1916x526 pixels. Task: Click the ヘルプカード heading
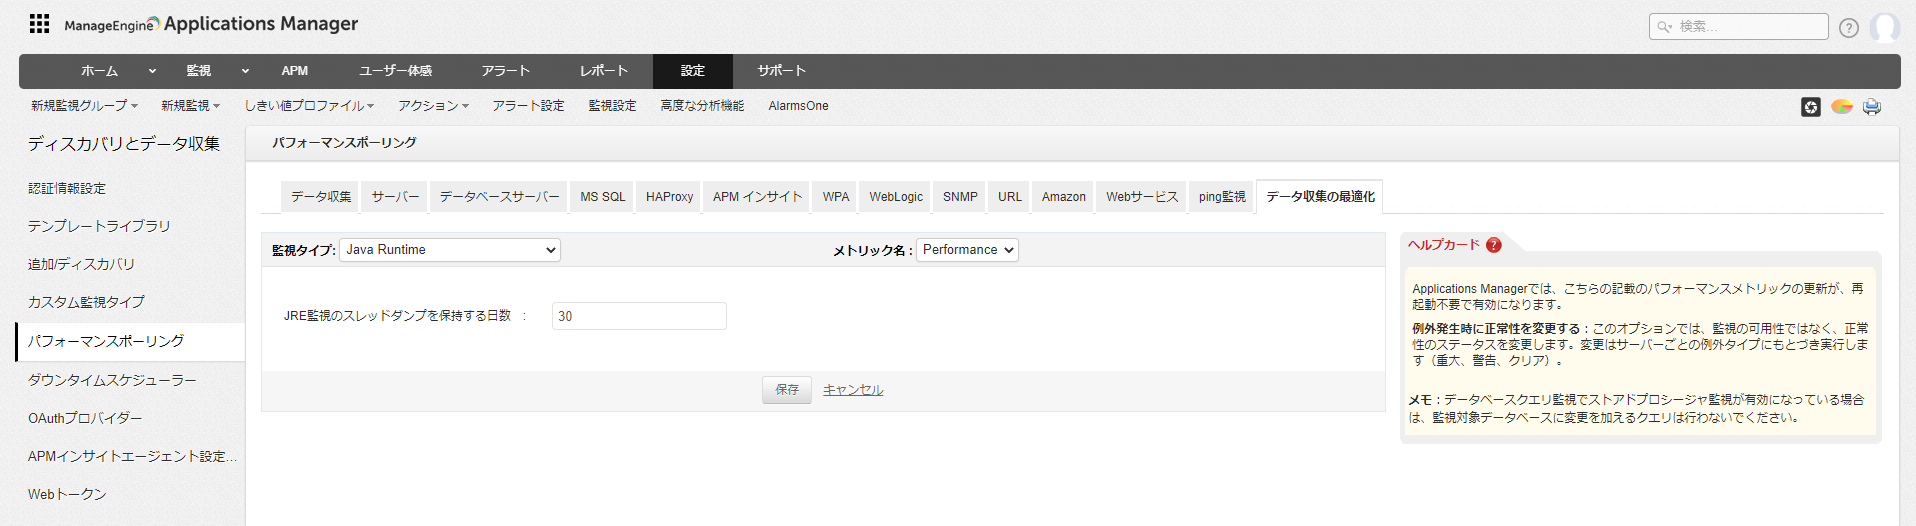[x=1444, y=245]
